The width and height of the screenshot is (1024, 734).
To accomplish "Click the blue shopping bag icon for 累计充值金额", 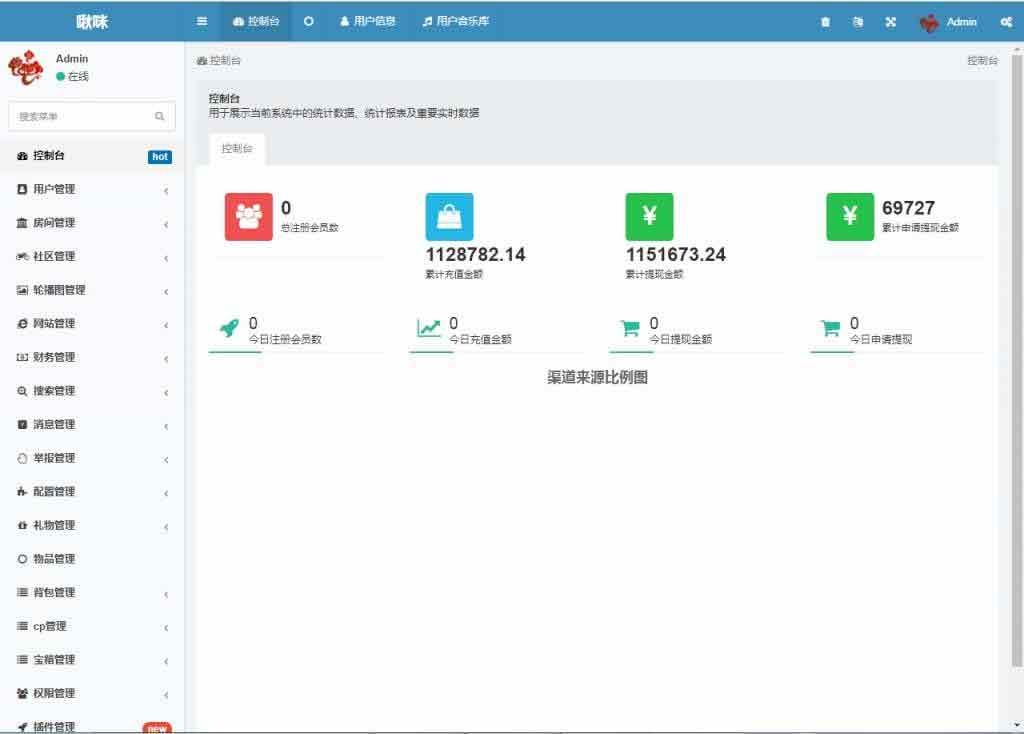I will (449, 217).
